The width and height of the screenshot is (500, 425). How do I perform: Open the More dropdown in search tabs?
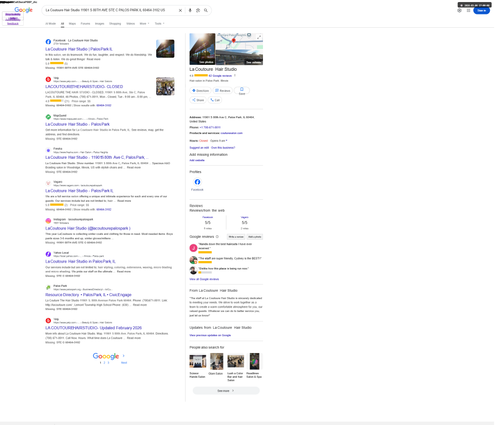point(144,24)
